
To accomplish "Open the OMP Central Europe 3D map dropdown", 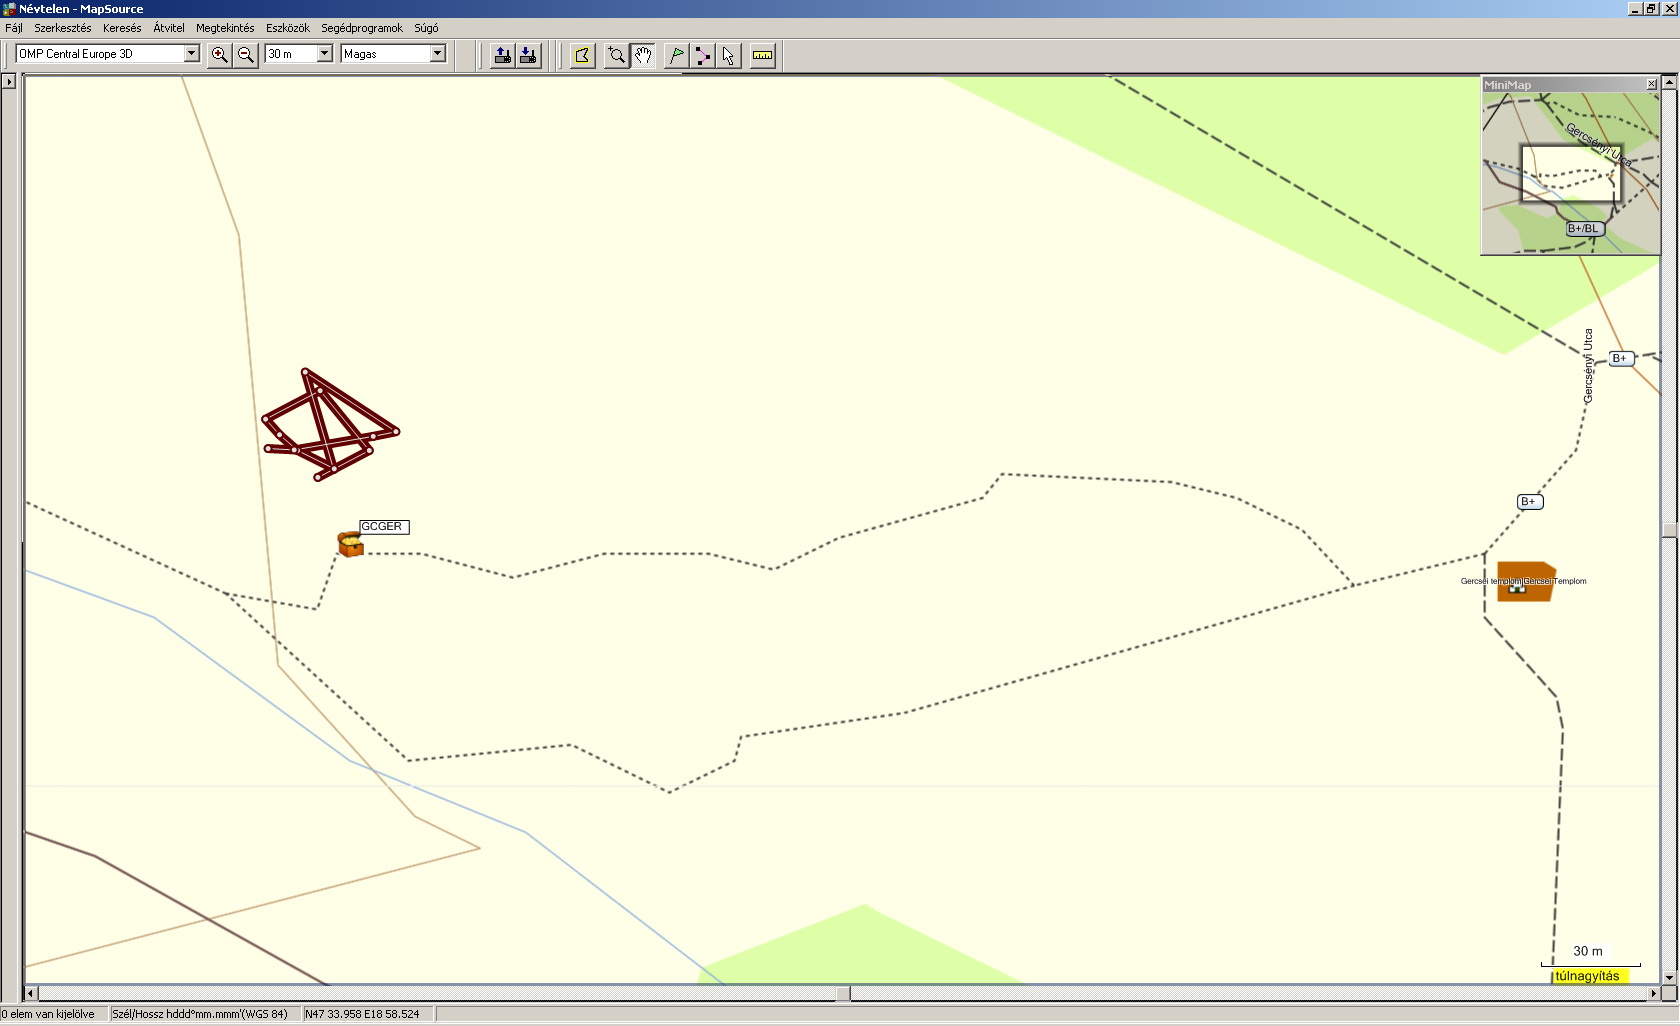I will 191,54.
